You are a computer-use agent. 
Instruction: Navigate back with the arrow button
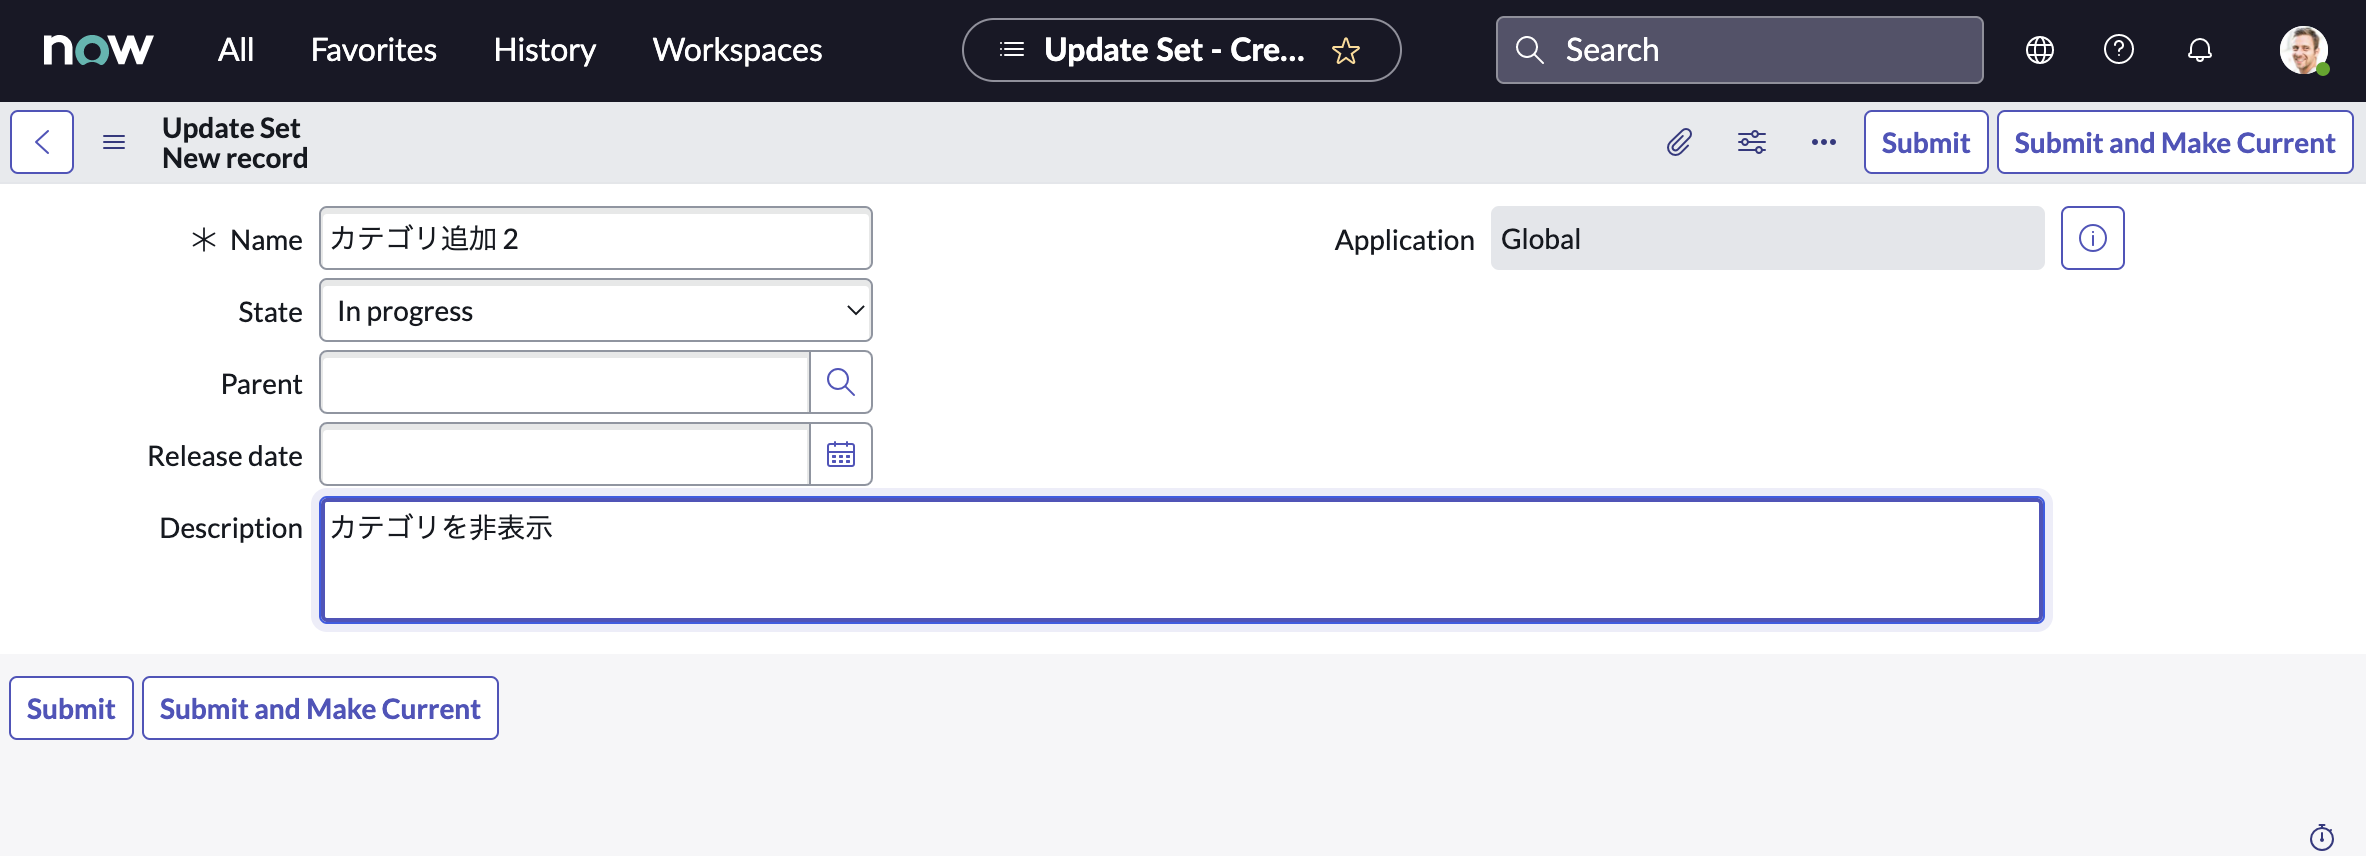[x=42, y=141]
